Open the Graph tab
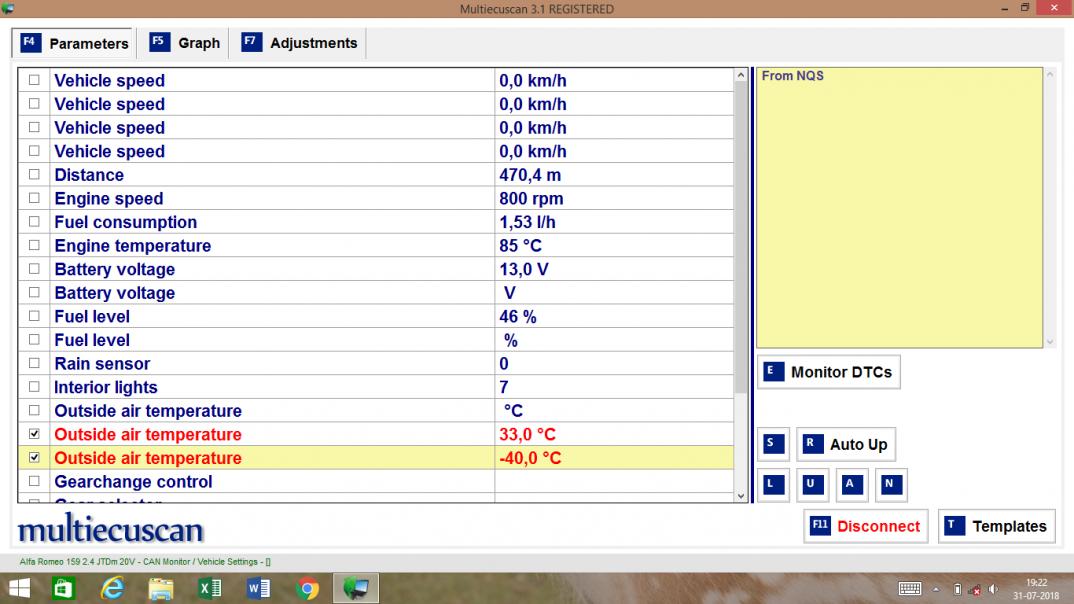The height and width of the screenshot is (604, 1074). 185,43
